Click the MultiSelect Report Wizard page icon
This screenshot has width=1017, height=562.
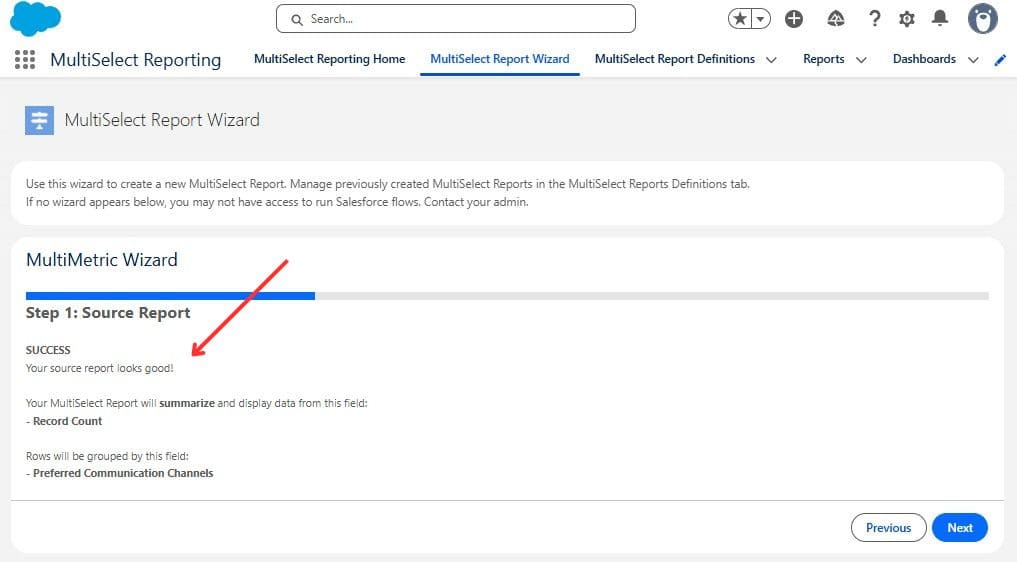[40, 120]
